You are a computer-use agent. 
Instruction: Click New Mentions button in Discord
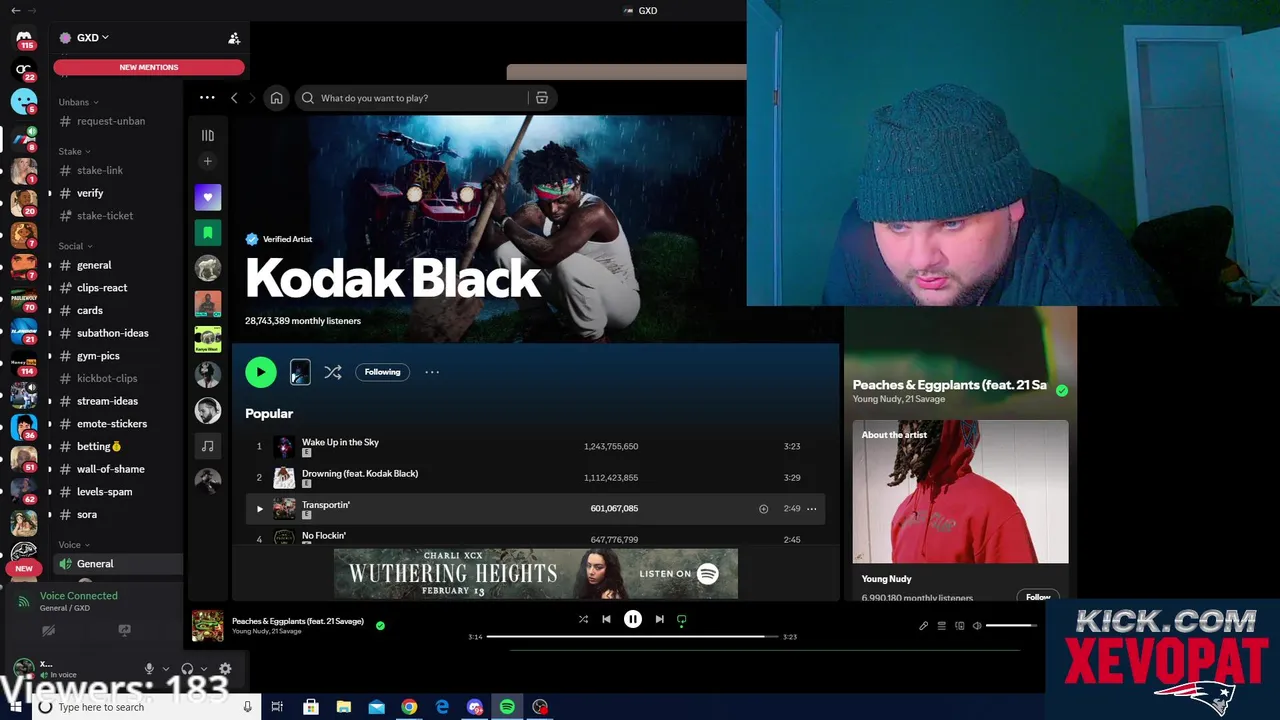pos(149,67)
